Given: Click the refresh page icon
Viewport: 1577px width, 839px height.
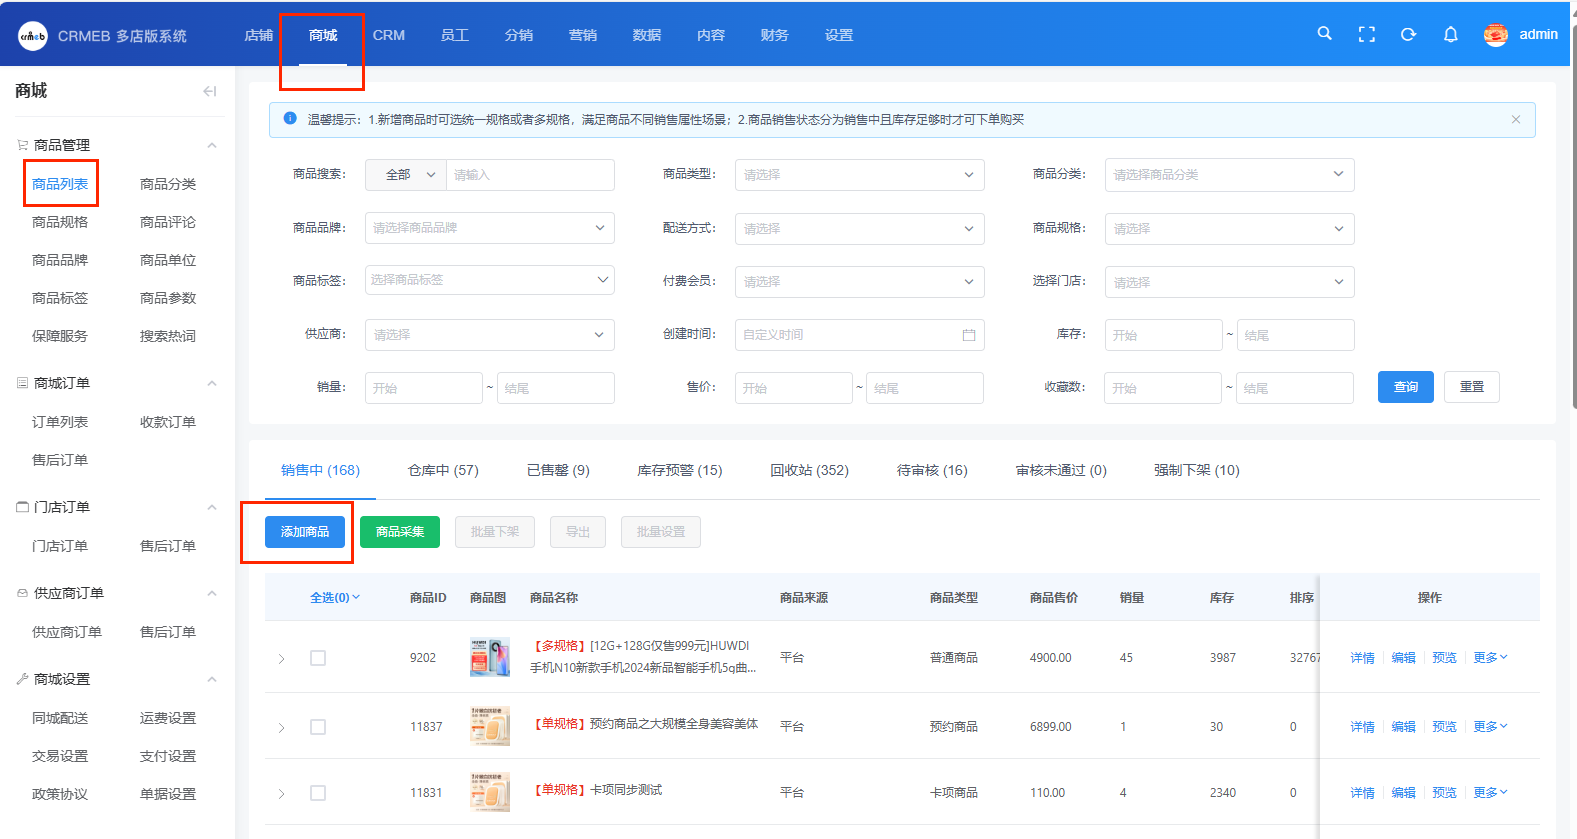Looking at the screenshot, I should 1408,34.
